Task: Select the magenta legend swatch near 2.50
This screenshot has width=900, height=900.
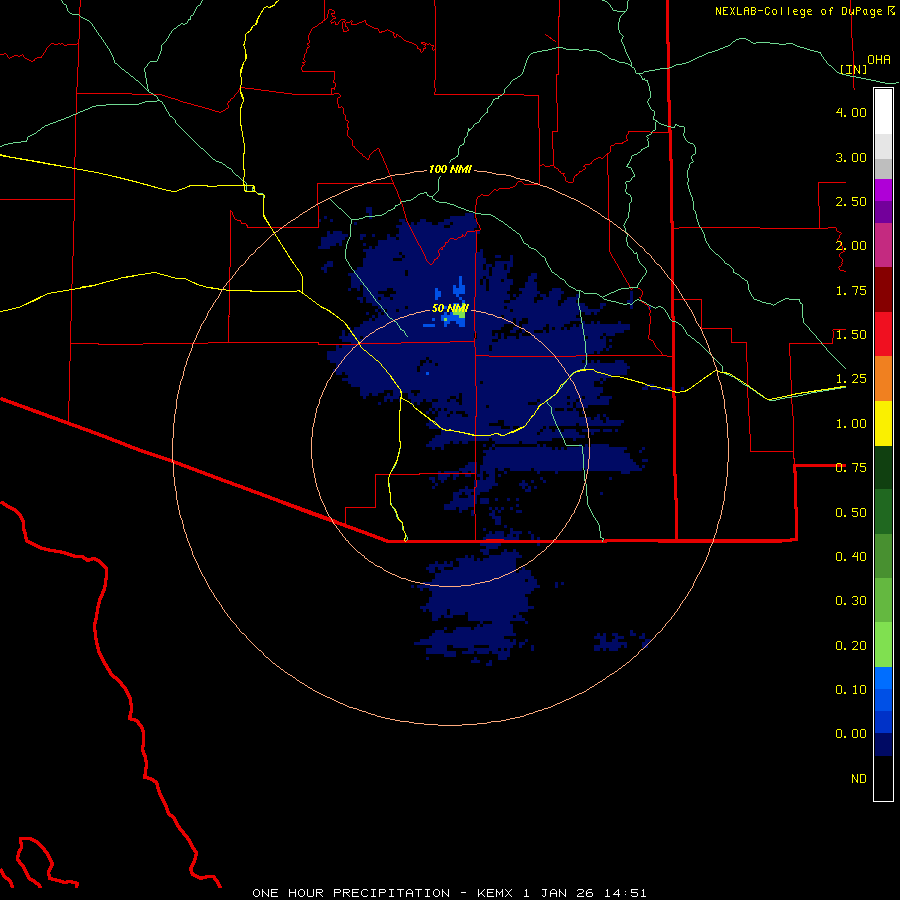Action: coord(883,190)
